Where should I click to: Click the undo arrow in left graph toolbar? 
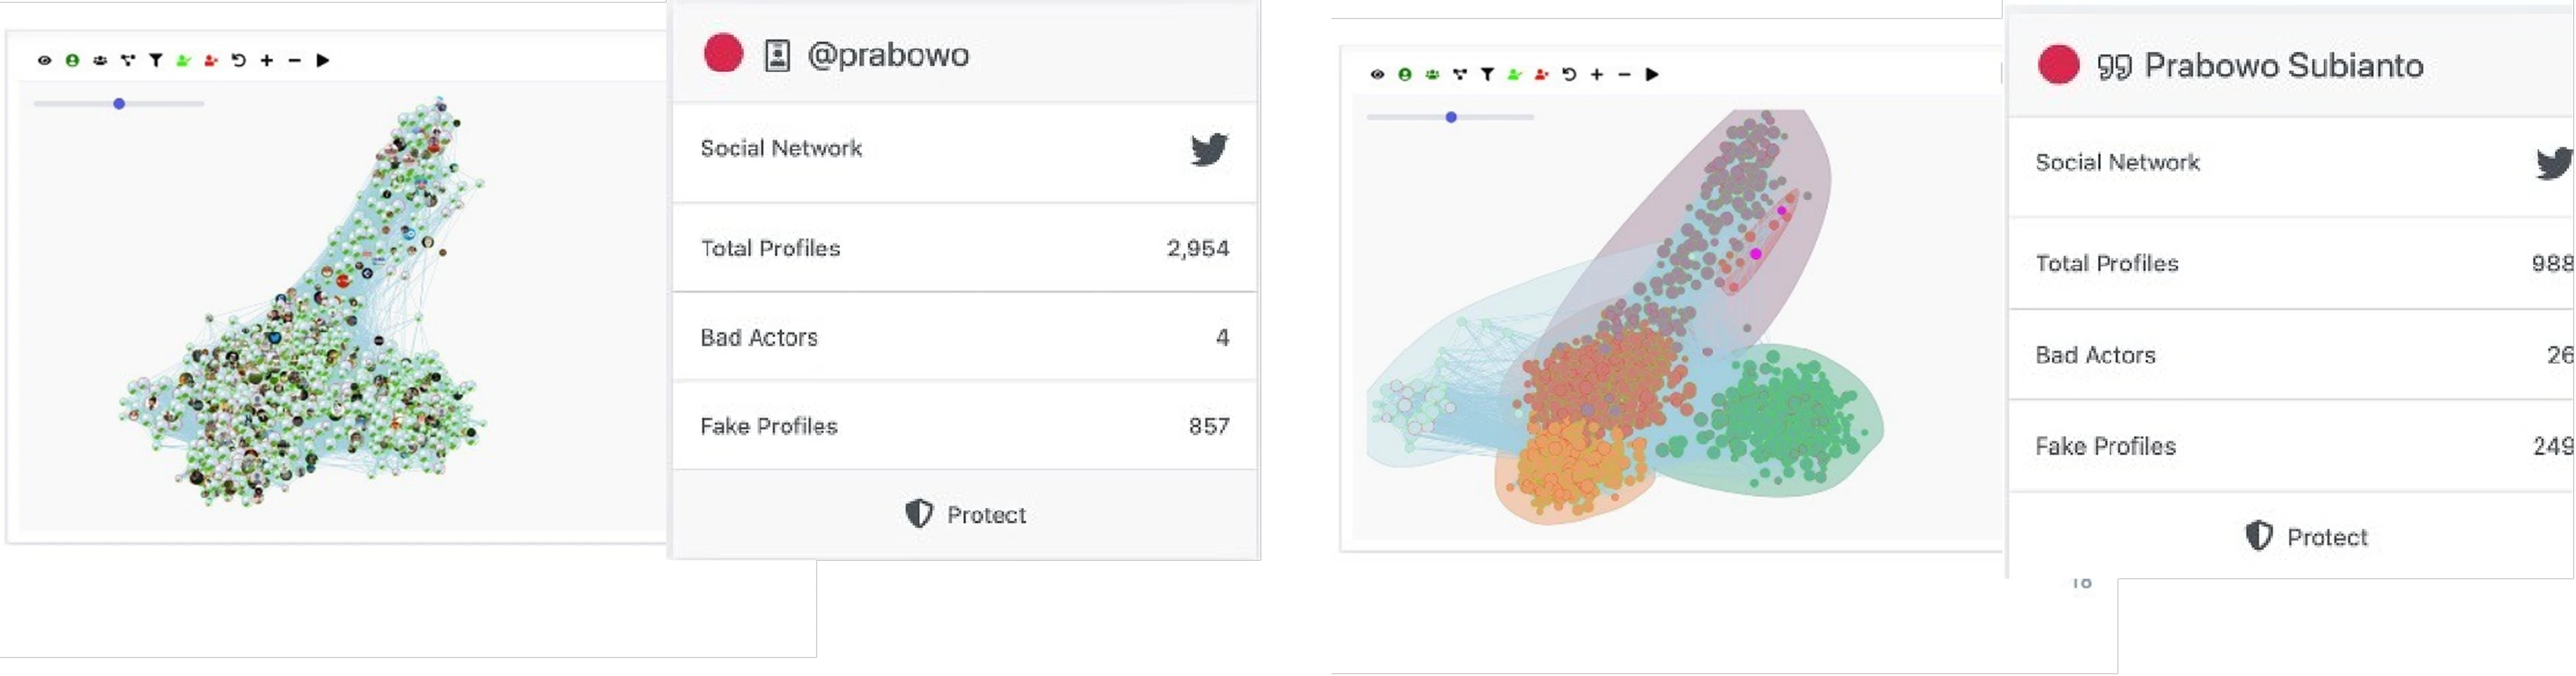238,60
